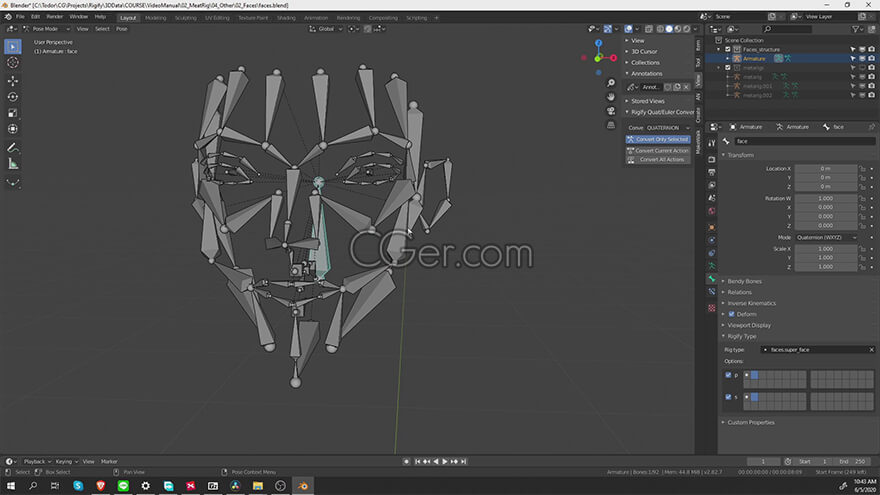Enable Solid viewport shading mode
The height and width of the screenshot is (495, 880).
[669, 29]
